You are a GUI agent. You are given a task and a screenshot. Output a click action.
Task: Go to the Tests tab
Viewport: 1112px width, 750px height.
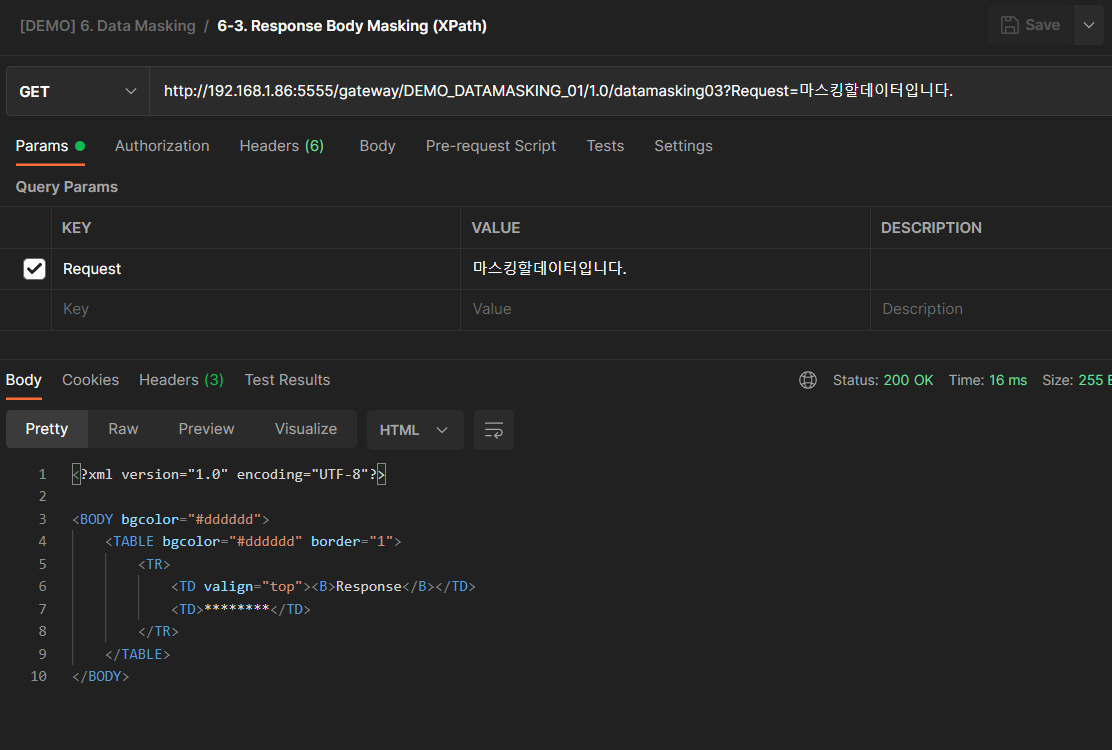click(x=605, y=146)
